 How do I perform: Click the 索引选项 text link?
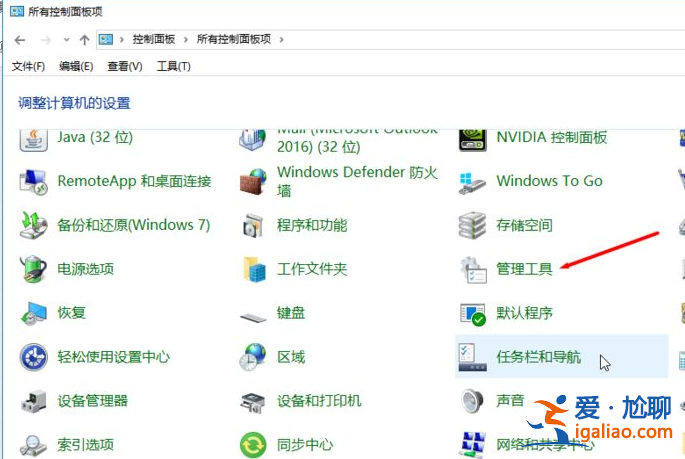tap(86, 445)
